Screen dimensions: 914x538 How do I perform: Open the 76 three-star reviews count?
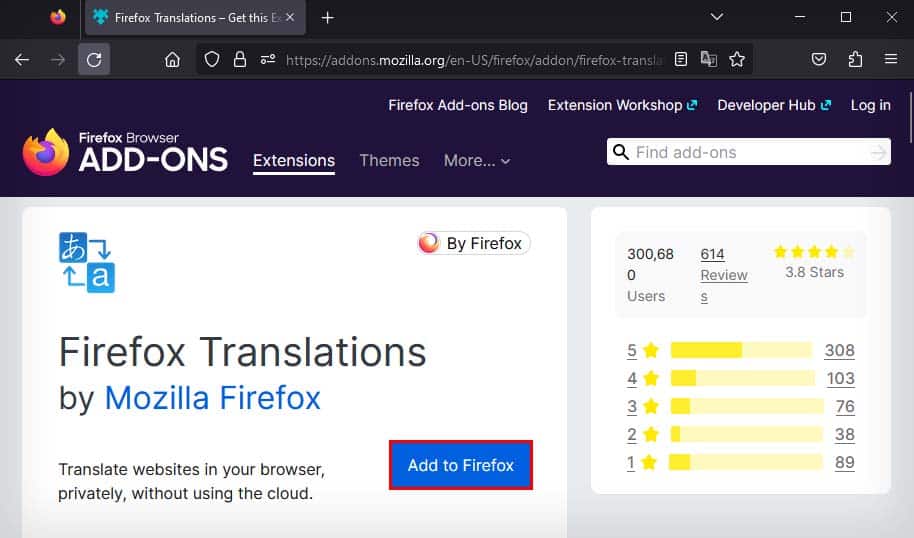point(845,406)
